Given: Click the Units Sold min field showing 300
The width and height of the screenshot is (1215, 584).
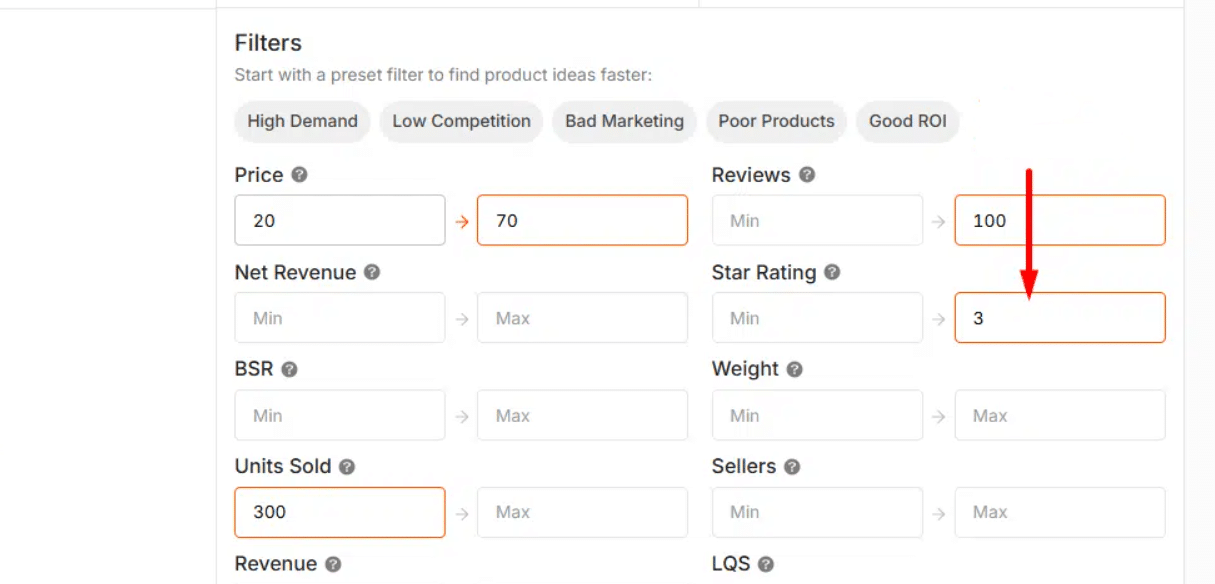Looking at the screenshot, I should click(339, 512).
